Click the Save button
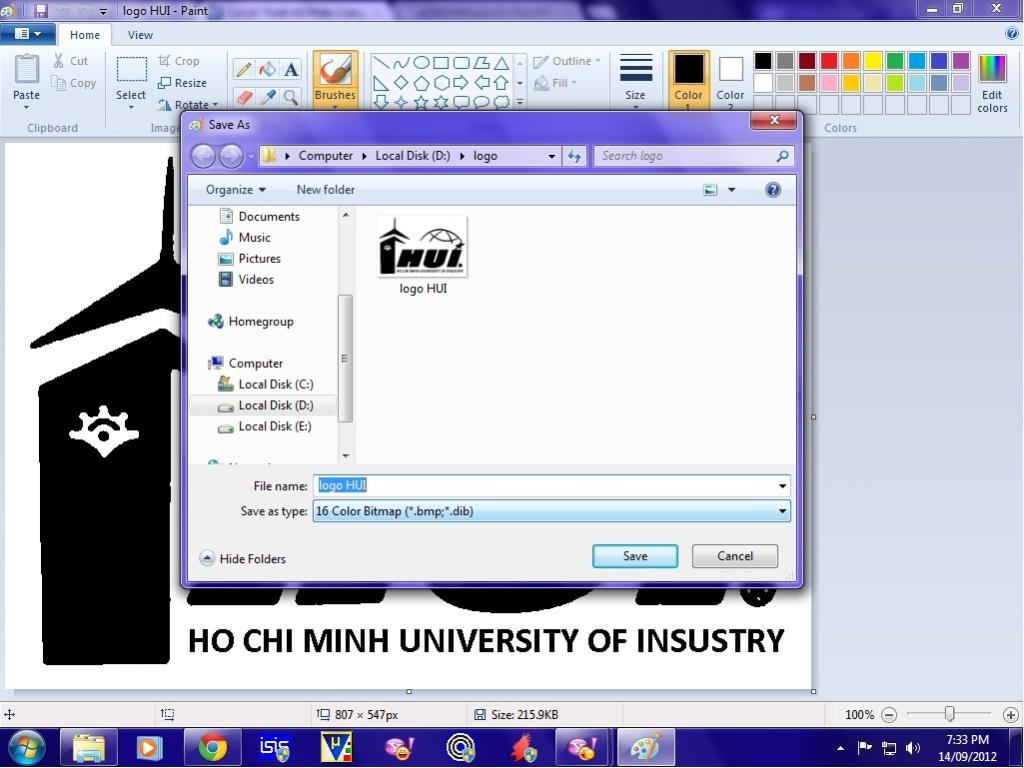Viewport: 1024px width, 768px height. click(635, 556)
